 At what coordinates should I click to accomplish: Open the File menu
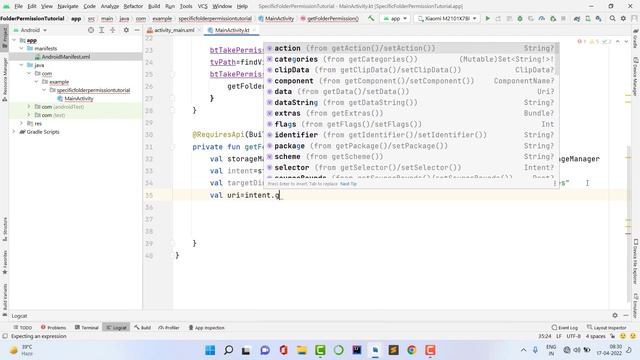[18, 6]
